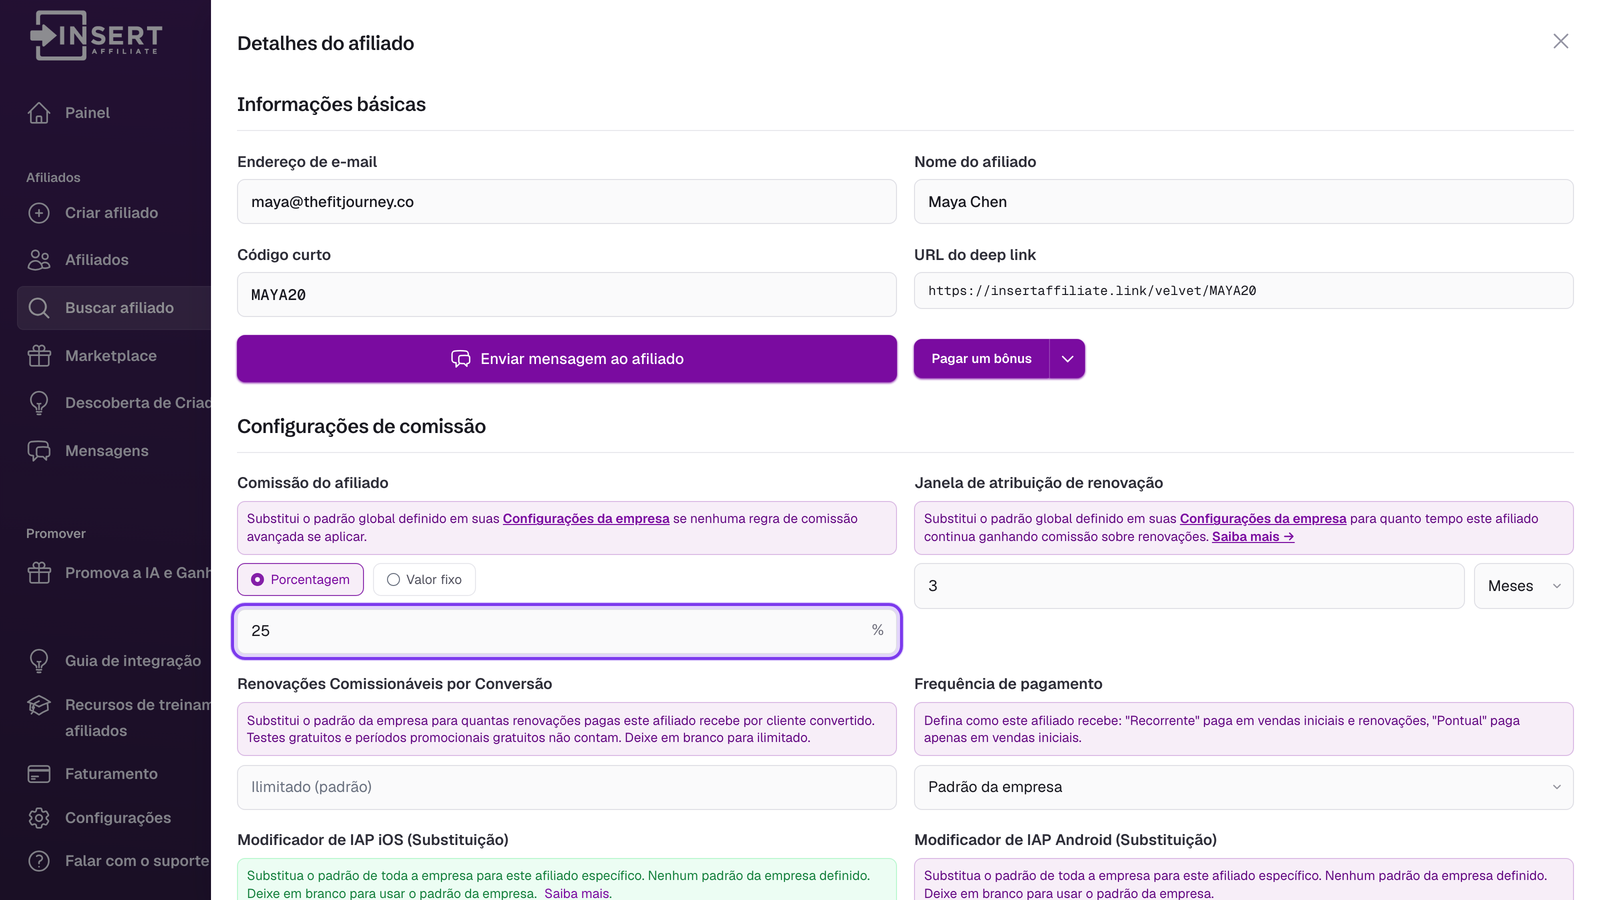Click the Informações básicas heading
The image size is (1600, 900).
[331, 105]
